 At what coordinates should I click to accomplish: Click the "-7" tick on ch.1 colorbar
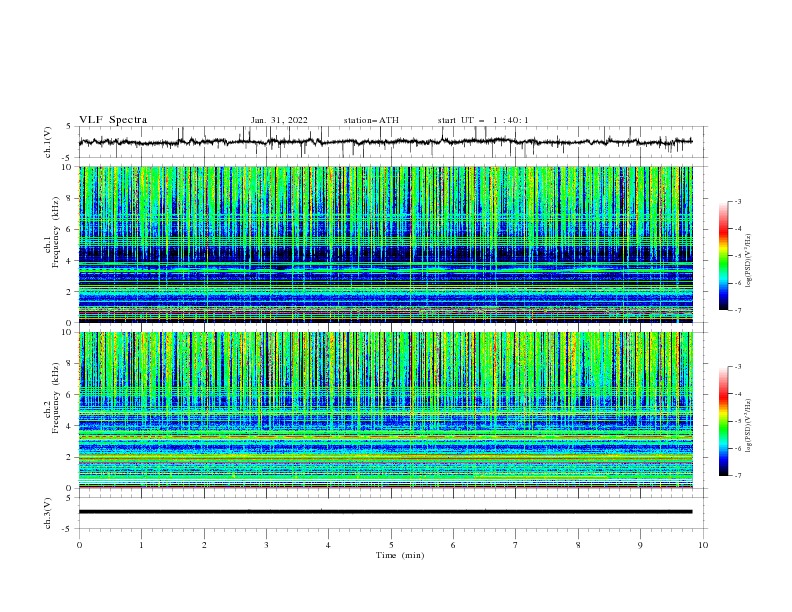pyautogui.click(x=738, y=310)
